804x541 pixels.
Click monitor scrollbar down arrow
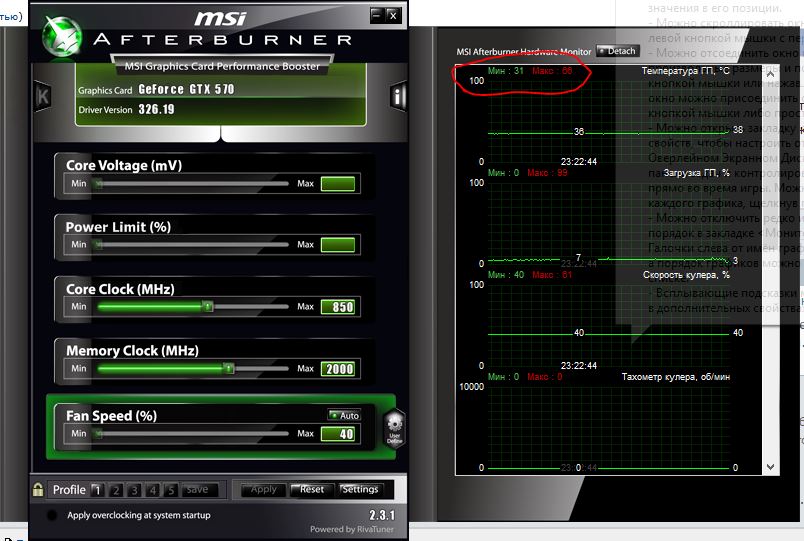coord(770,467)
